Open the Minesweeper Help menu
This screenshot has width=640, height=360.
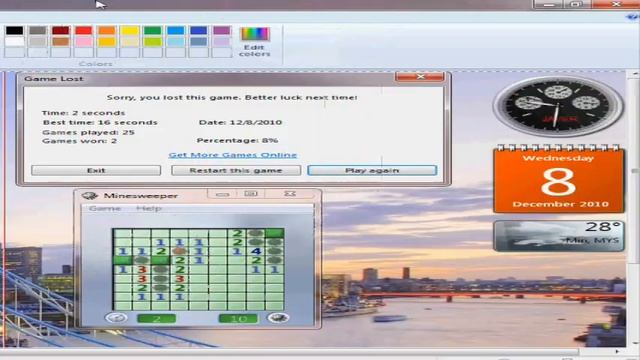coord(149,209)
